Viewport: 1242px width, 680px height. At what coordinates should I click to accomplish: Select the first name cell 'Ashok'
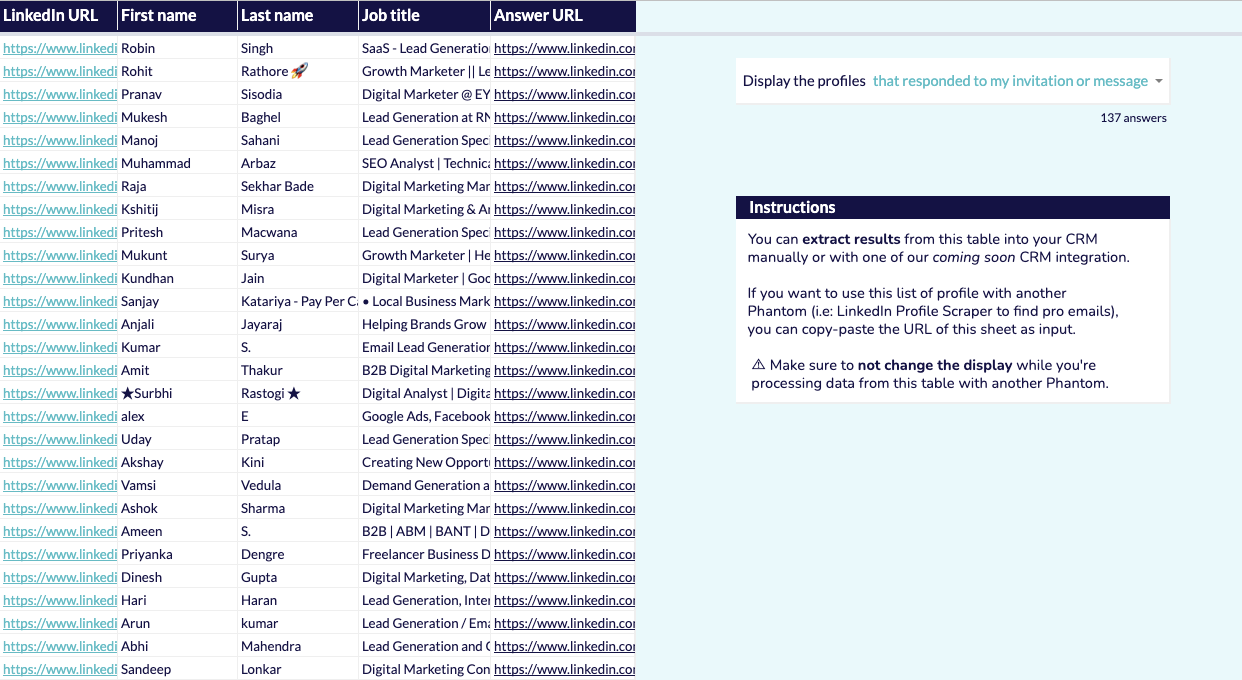click(x=178, y=508)
